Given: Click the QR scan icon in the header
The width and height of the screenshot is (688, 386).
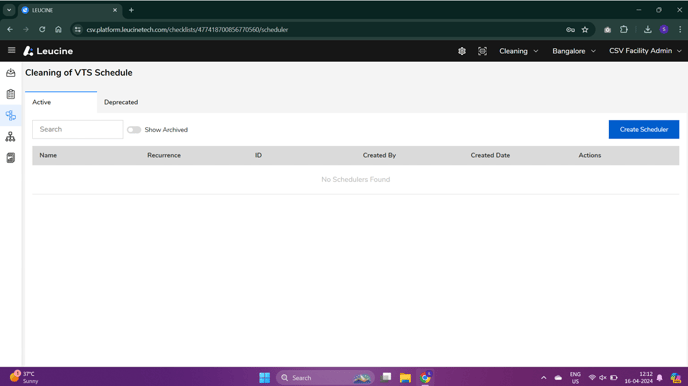Looking at the screenshot, I should point(482,51).
